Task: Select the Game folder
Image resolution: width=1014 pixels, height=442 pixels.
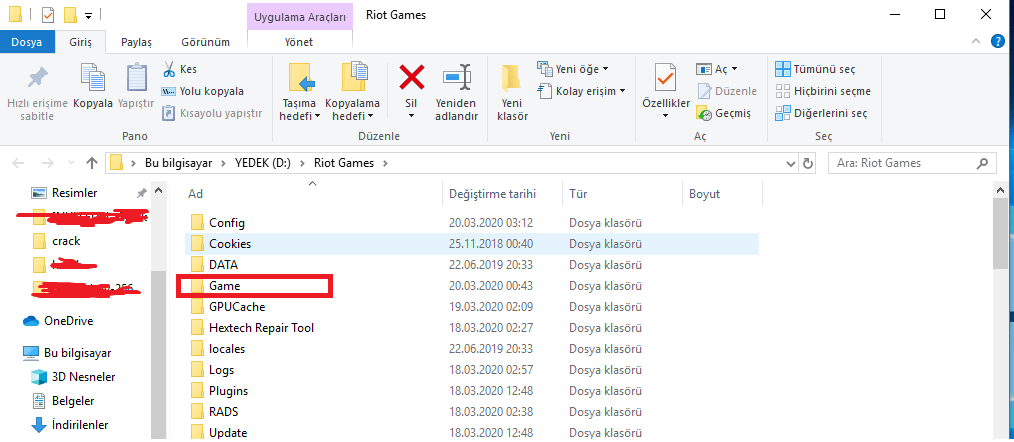Action: (x=471, y=285)
